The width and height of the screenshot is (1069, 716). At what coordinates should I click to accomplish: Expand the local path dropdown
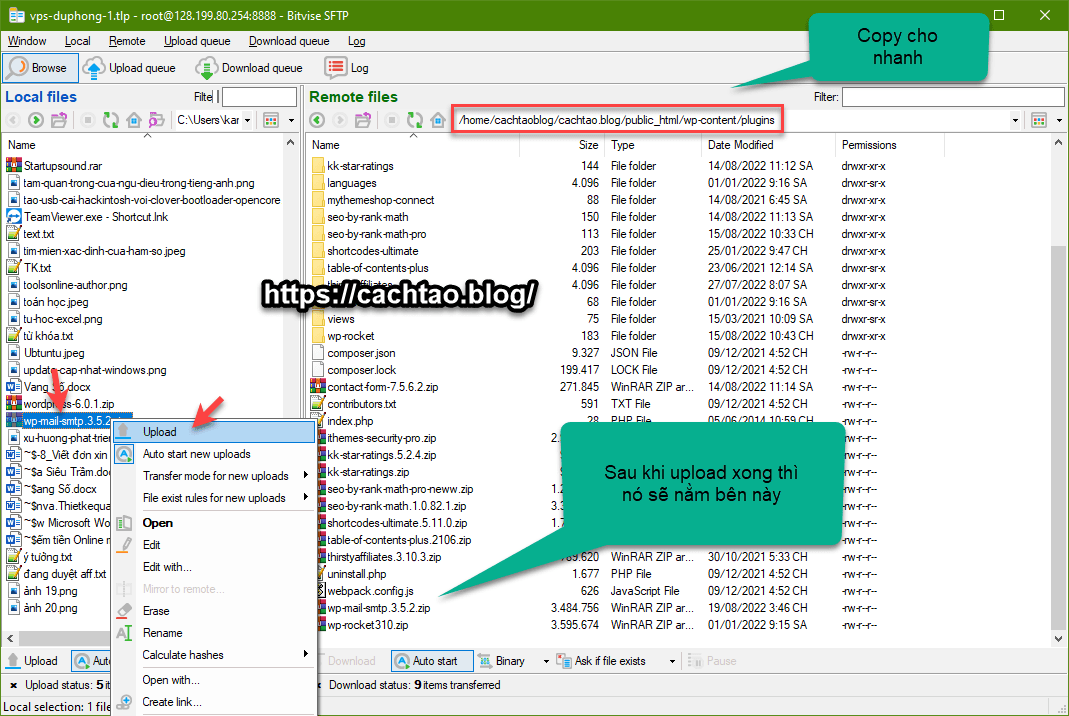coord(247,120)
